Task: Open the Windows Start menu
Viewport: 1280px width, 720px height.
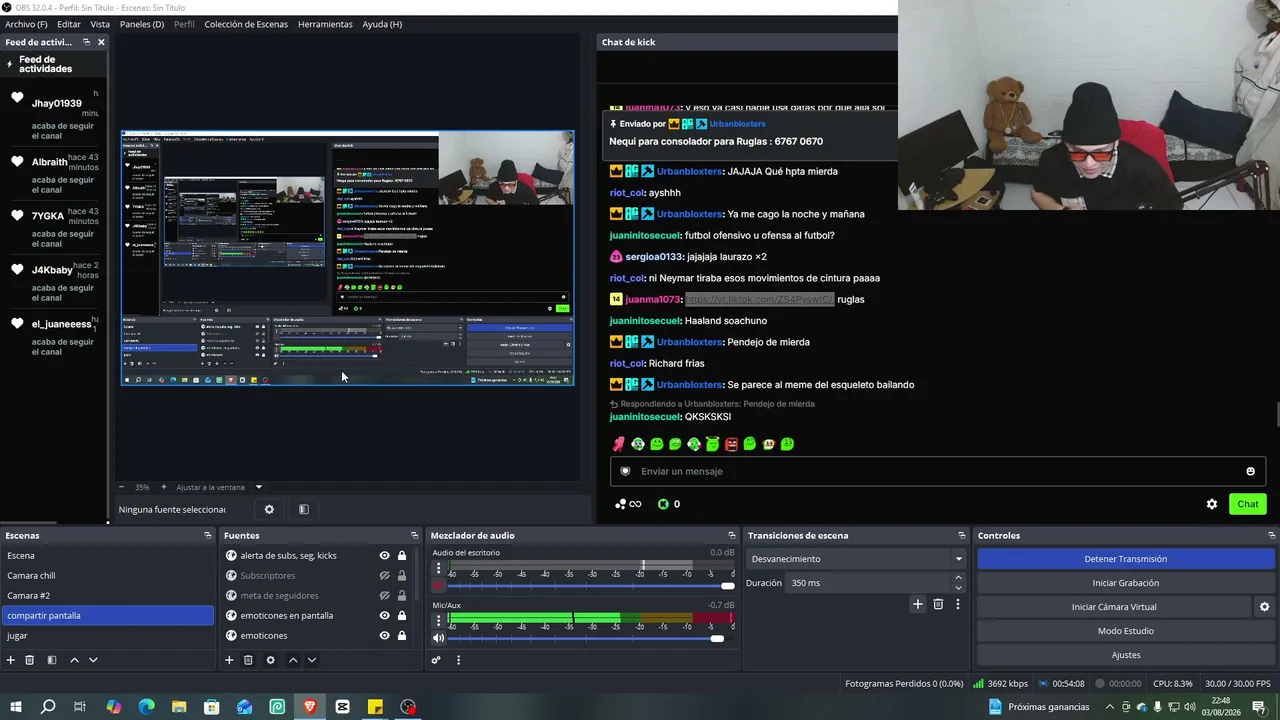Action: point(16,707)
